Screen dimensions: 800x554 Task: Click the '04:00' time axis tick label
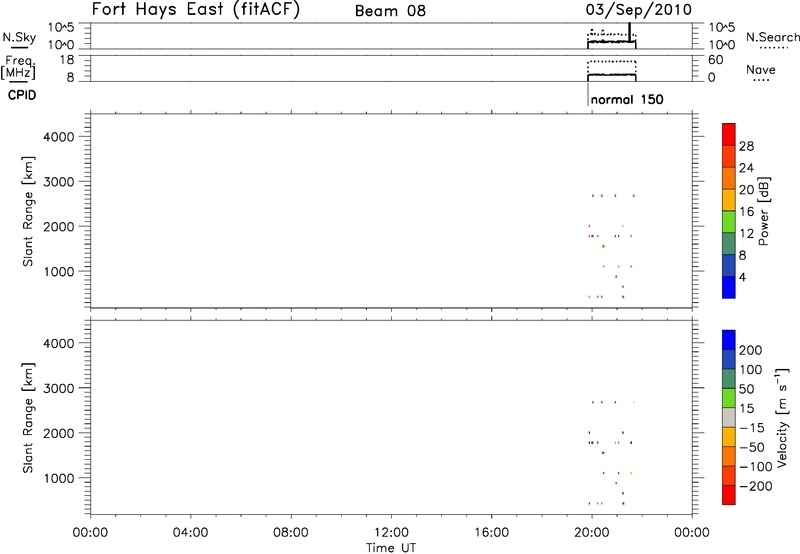point(191,533)
